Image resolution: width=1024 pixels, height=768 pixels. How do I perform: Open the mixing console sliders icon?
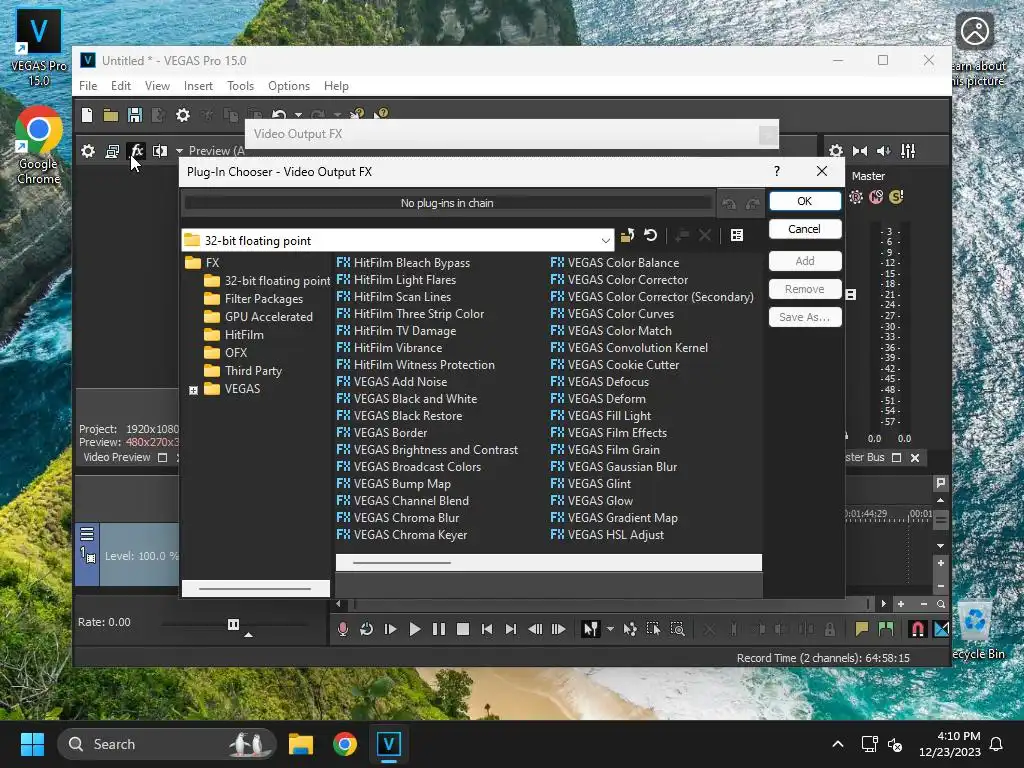pyautogui.click(x=908, y=151)
